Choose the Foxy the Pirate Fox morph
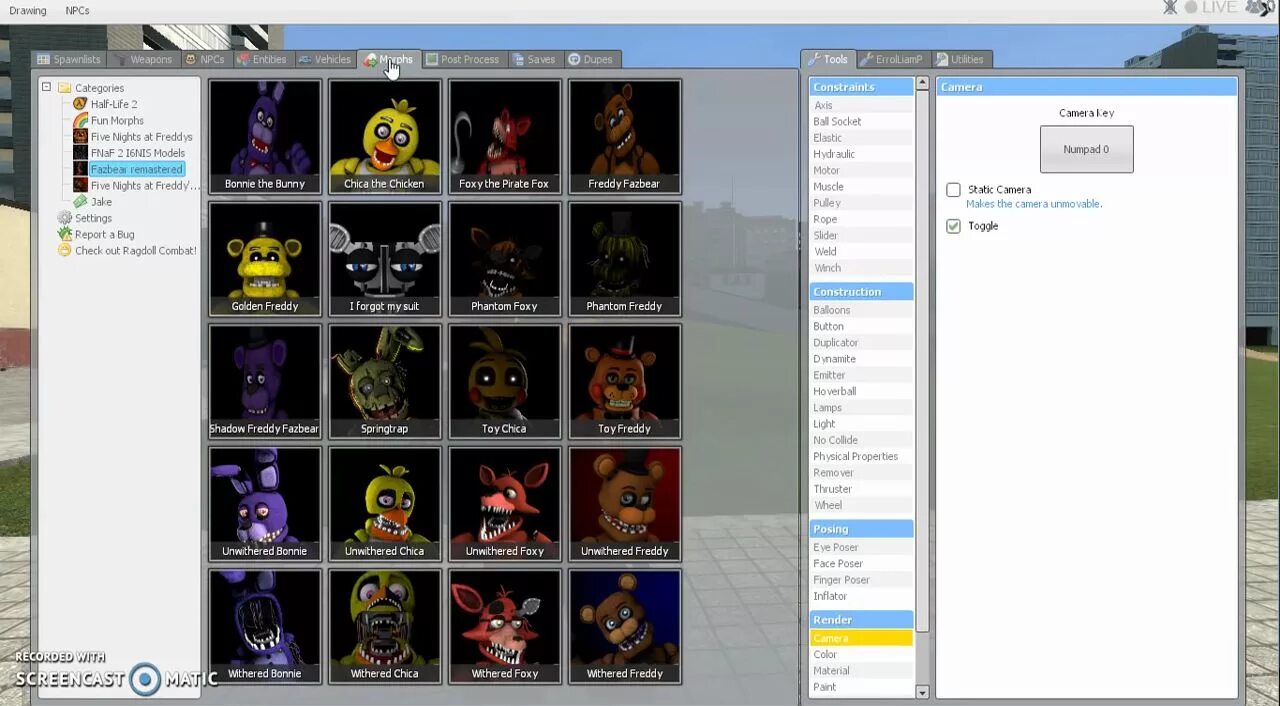 point(505,136)
